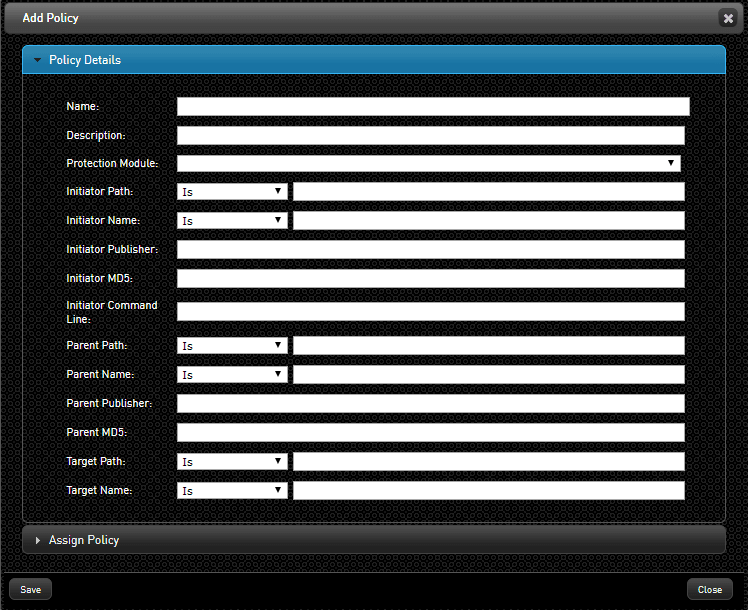
Task: Click the Save button
Action: (x=31, y=589)
